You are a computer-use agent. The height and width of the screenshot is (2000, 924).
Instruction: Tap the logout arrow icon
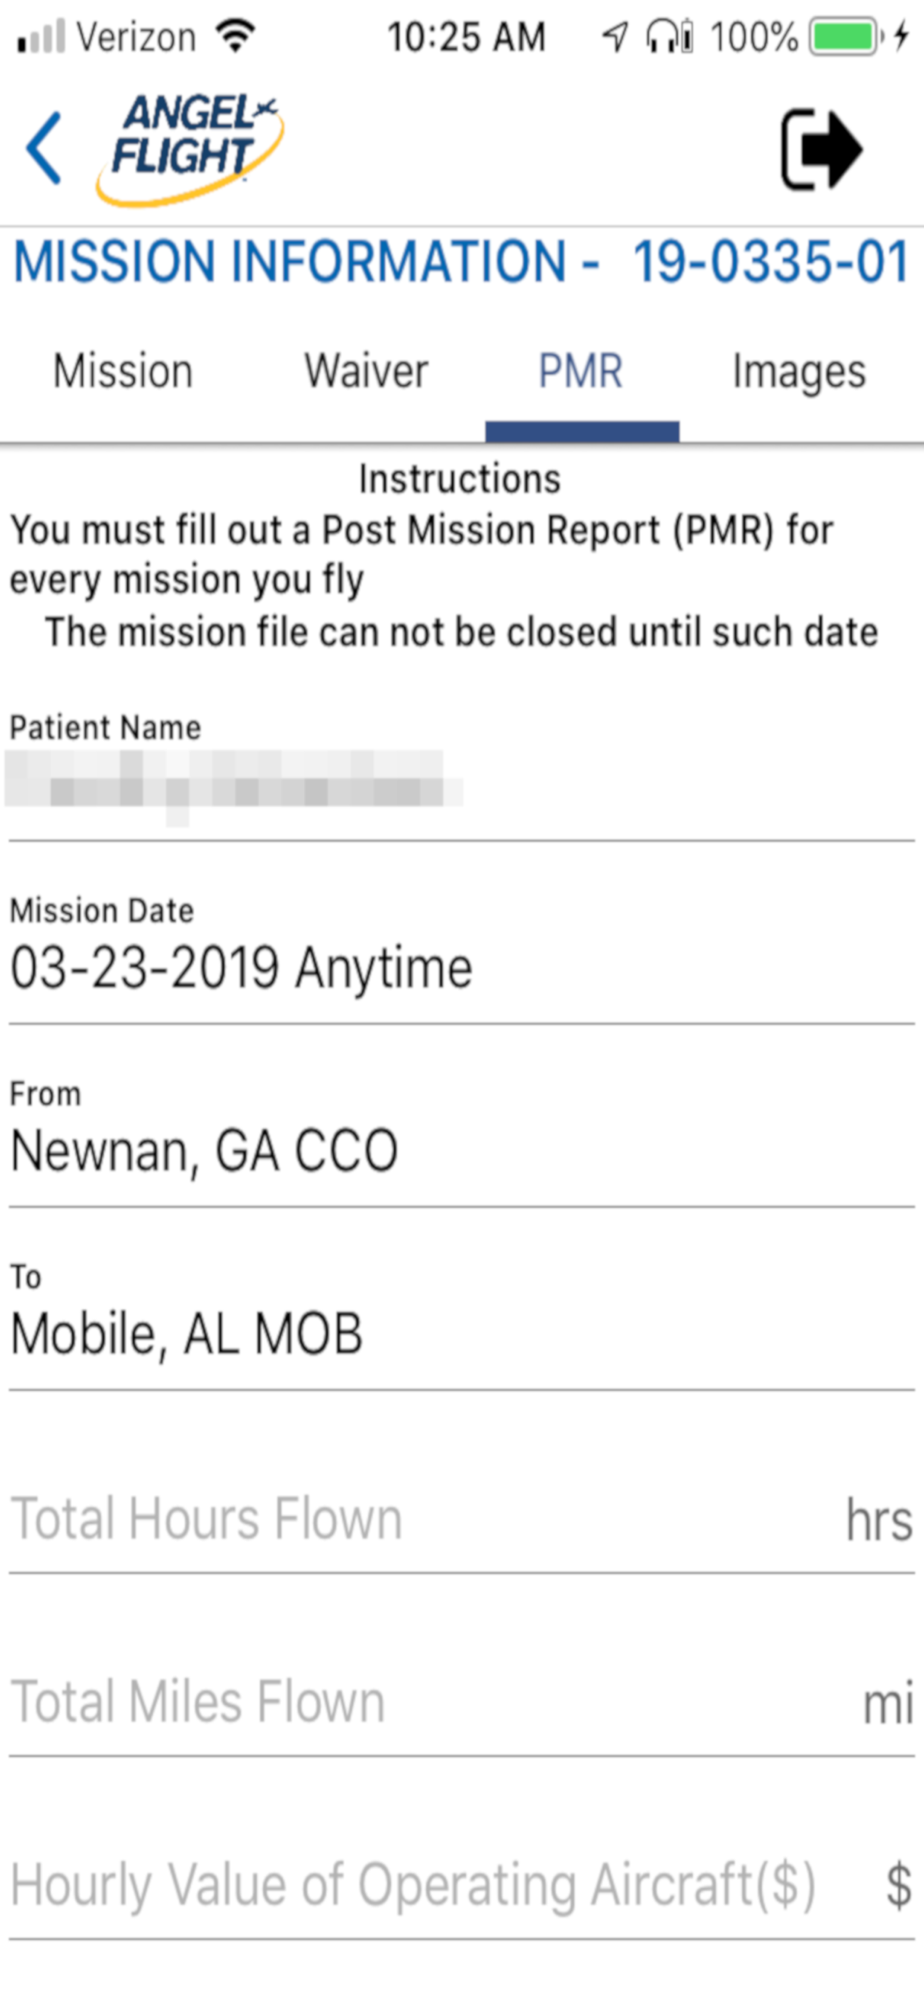tap(821, 149)
